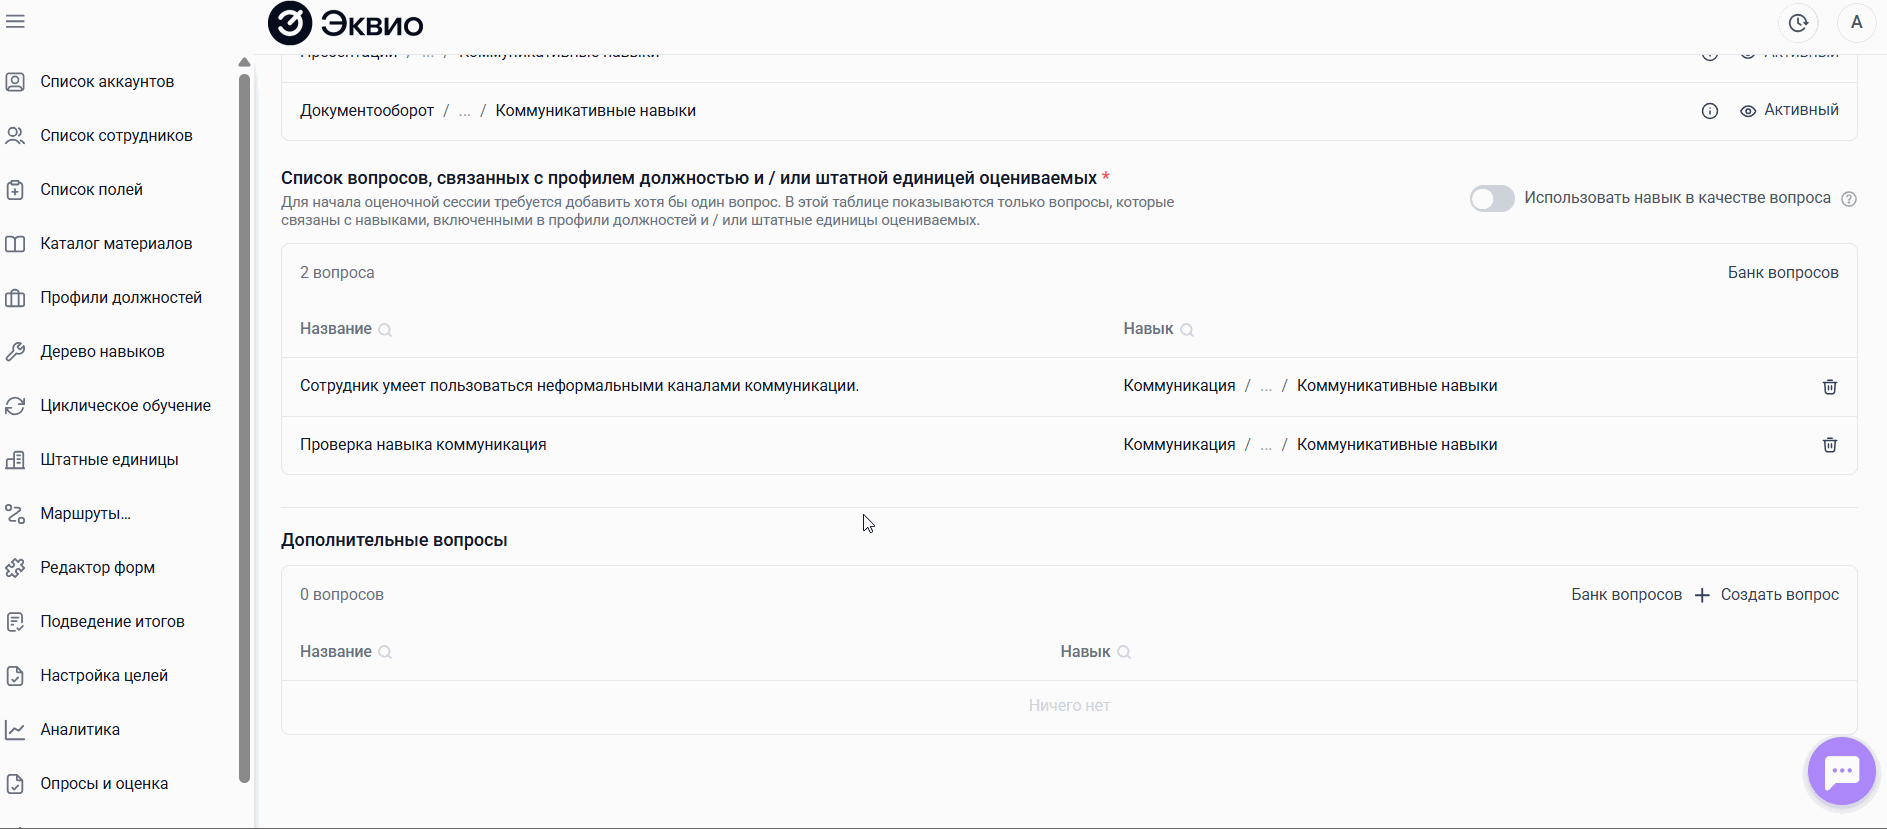Screen dimensions: 1887x829
Task: Expand skill path ellipsis in first question row
Action: pos(1266,387)
